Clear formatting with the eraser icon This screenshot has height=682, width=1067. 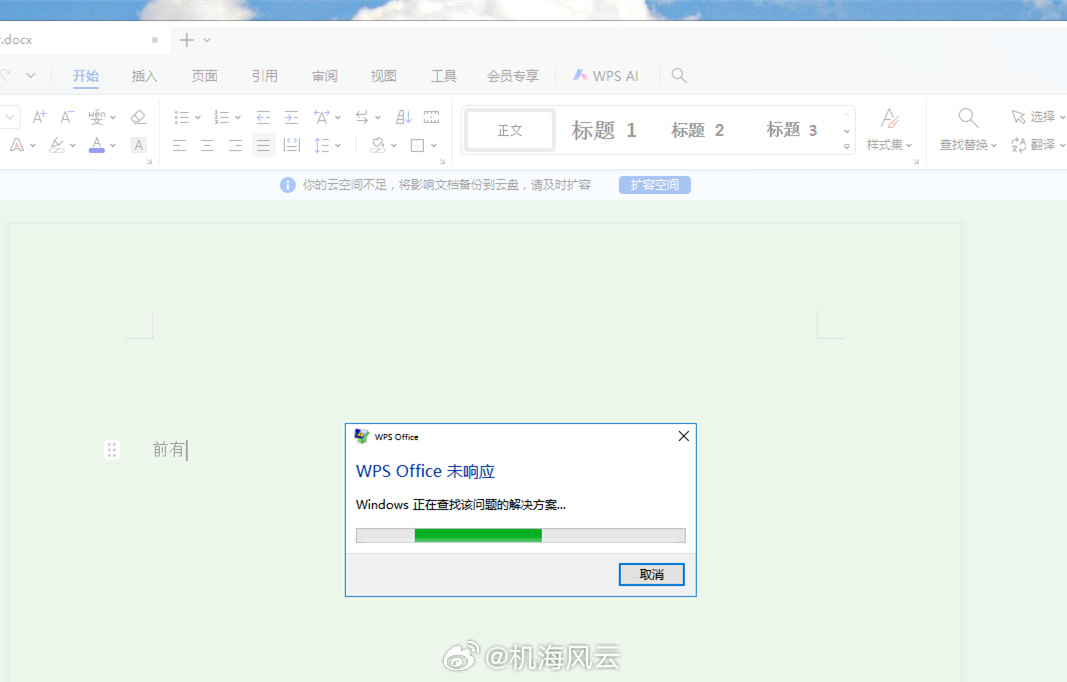pyautogui.click(x=138, y=117)
